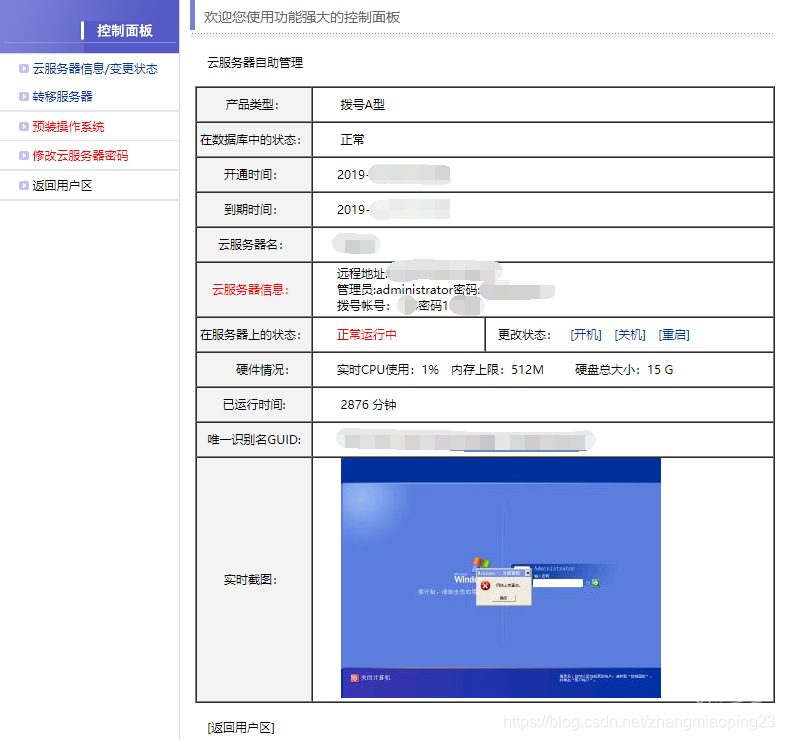Click the [开机] power-on link
Screen dimensions: 785x740
tap(586, 334)
